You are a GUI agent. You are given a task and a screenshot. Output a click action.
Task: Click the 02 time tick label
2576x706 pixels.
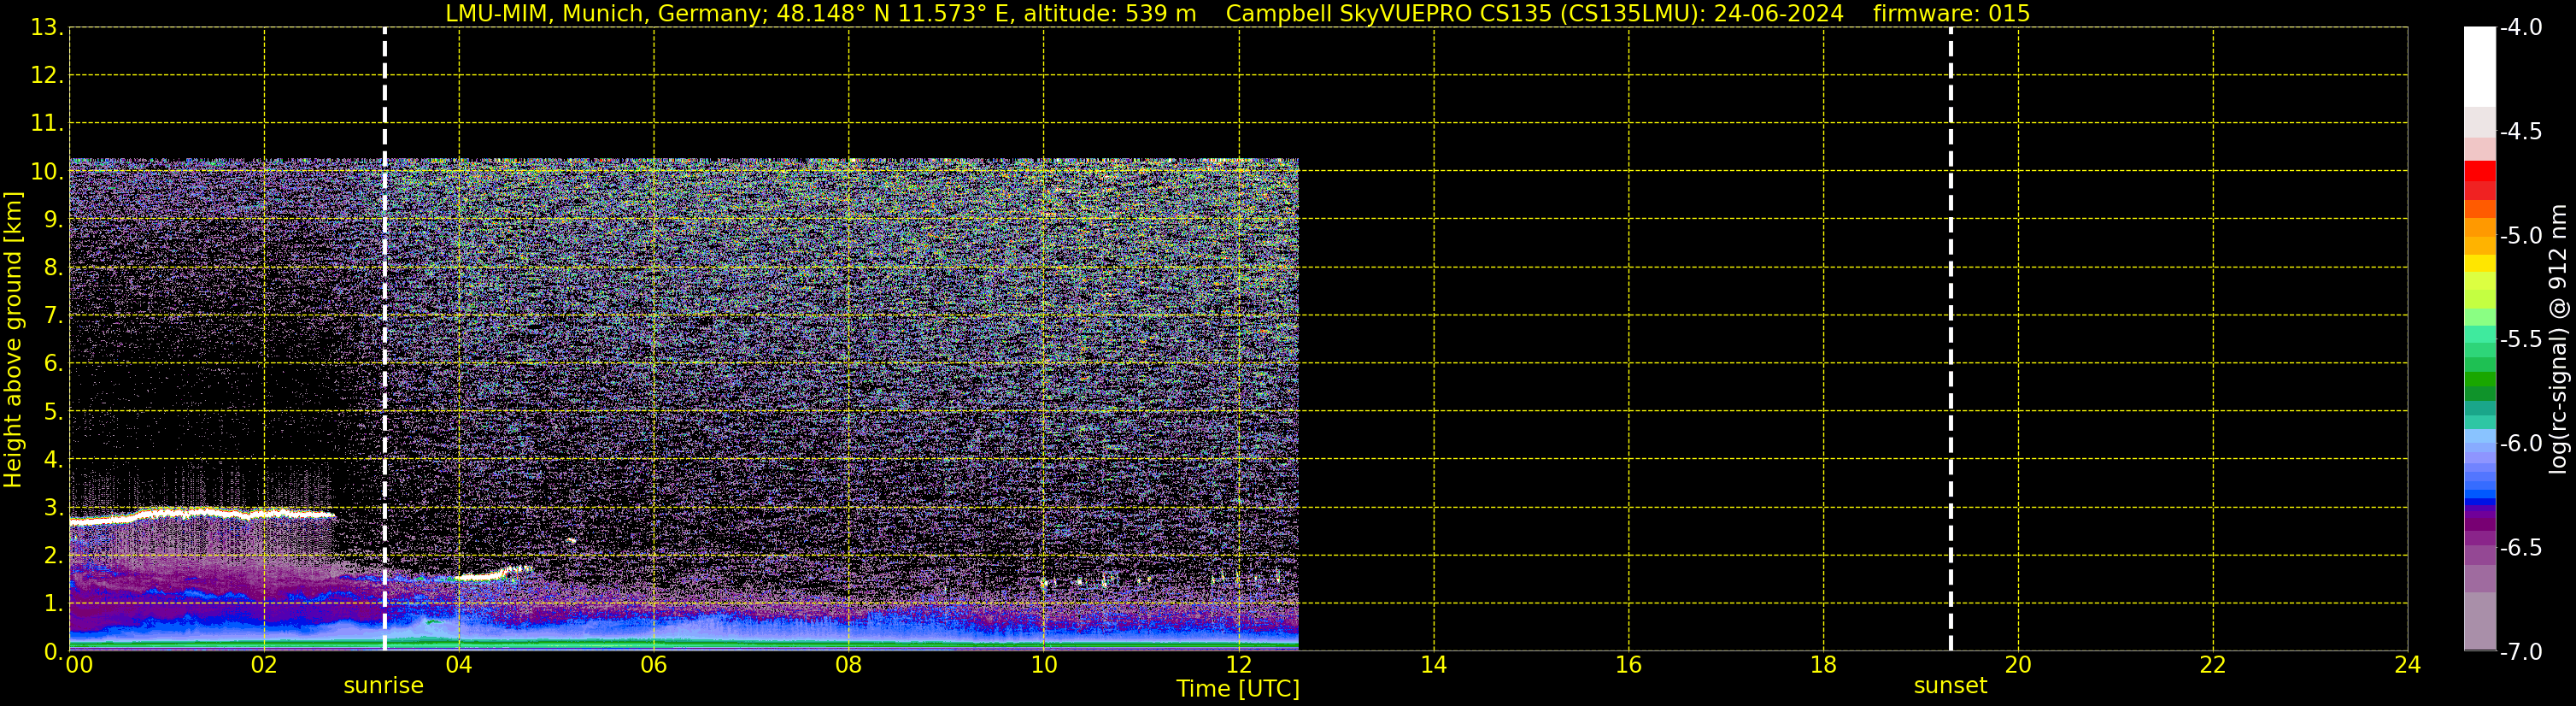click(264, 665)
